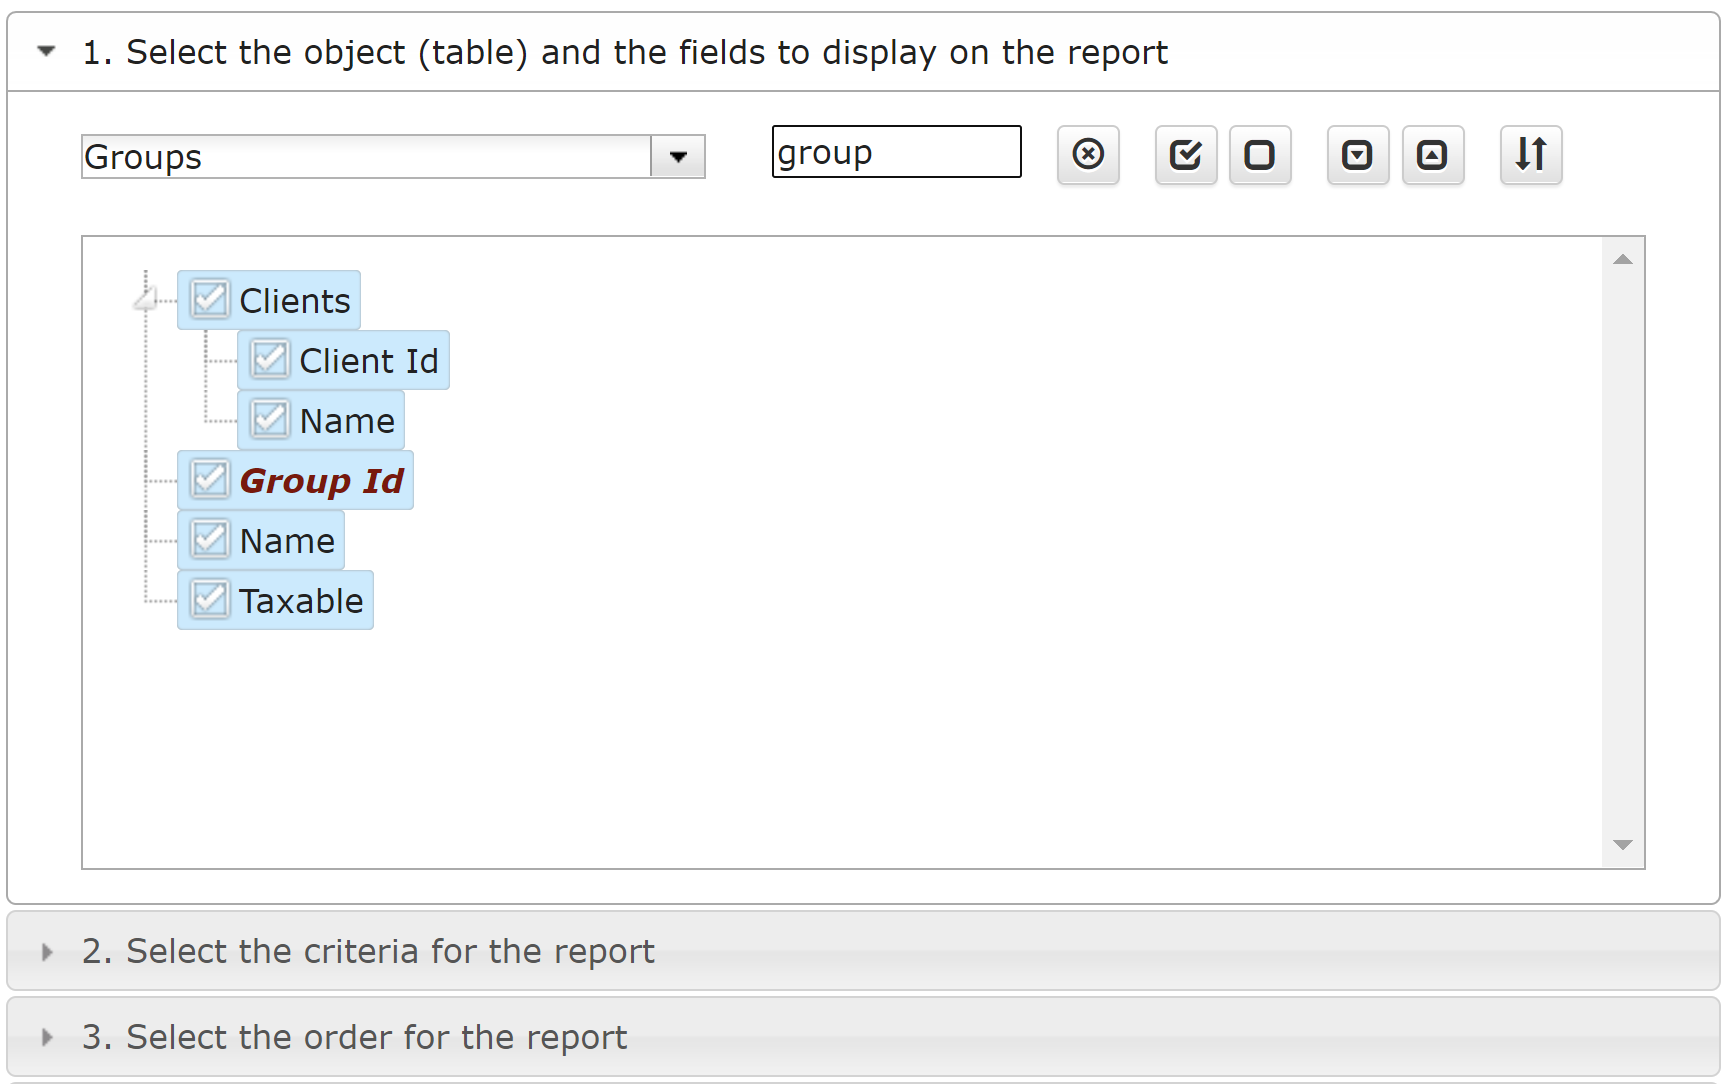The height and width of the screenshot is (1084, 1731).
Task: Click the sort fields arrows icon
Action: pyautogui.click(x=1530, y=155)
